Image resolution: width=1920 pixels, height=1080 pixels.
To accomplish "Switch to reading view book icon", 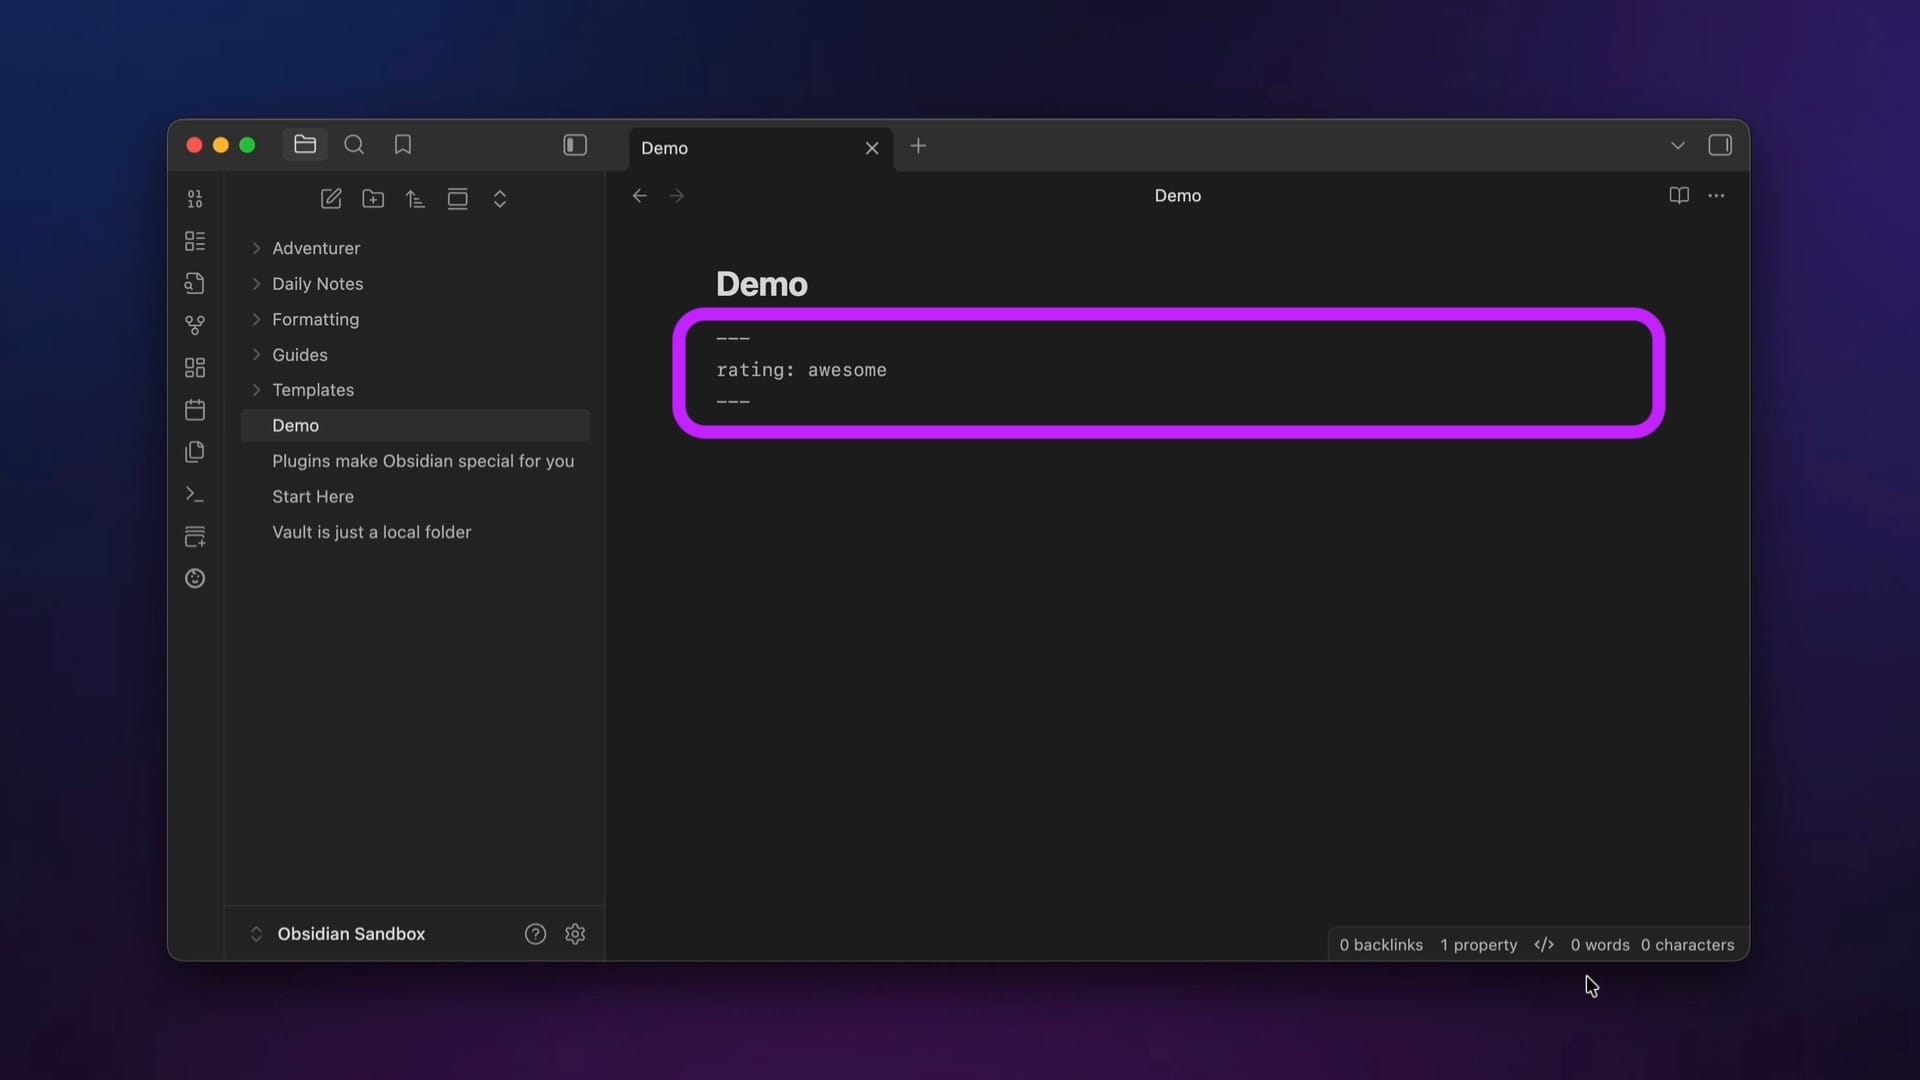I will point(1679,196).
